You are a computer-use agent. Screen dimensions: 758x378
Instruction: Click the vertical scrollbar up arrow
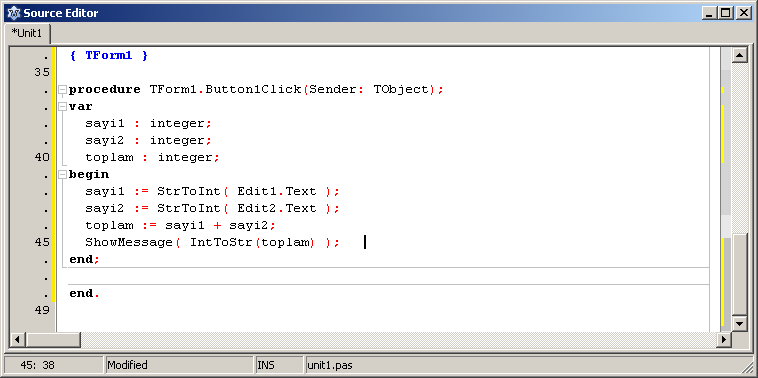click(x=740, y=55)
